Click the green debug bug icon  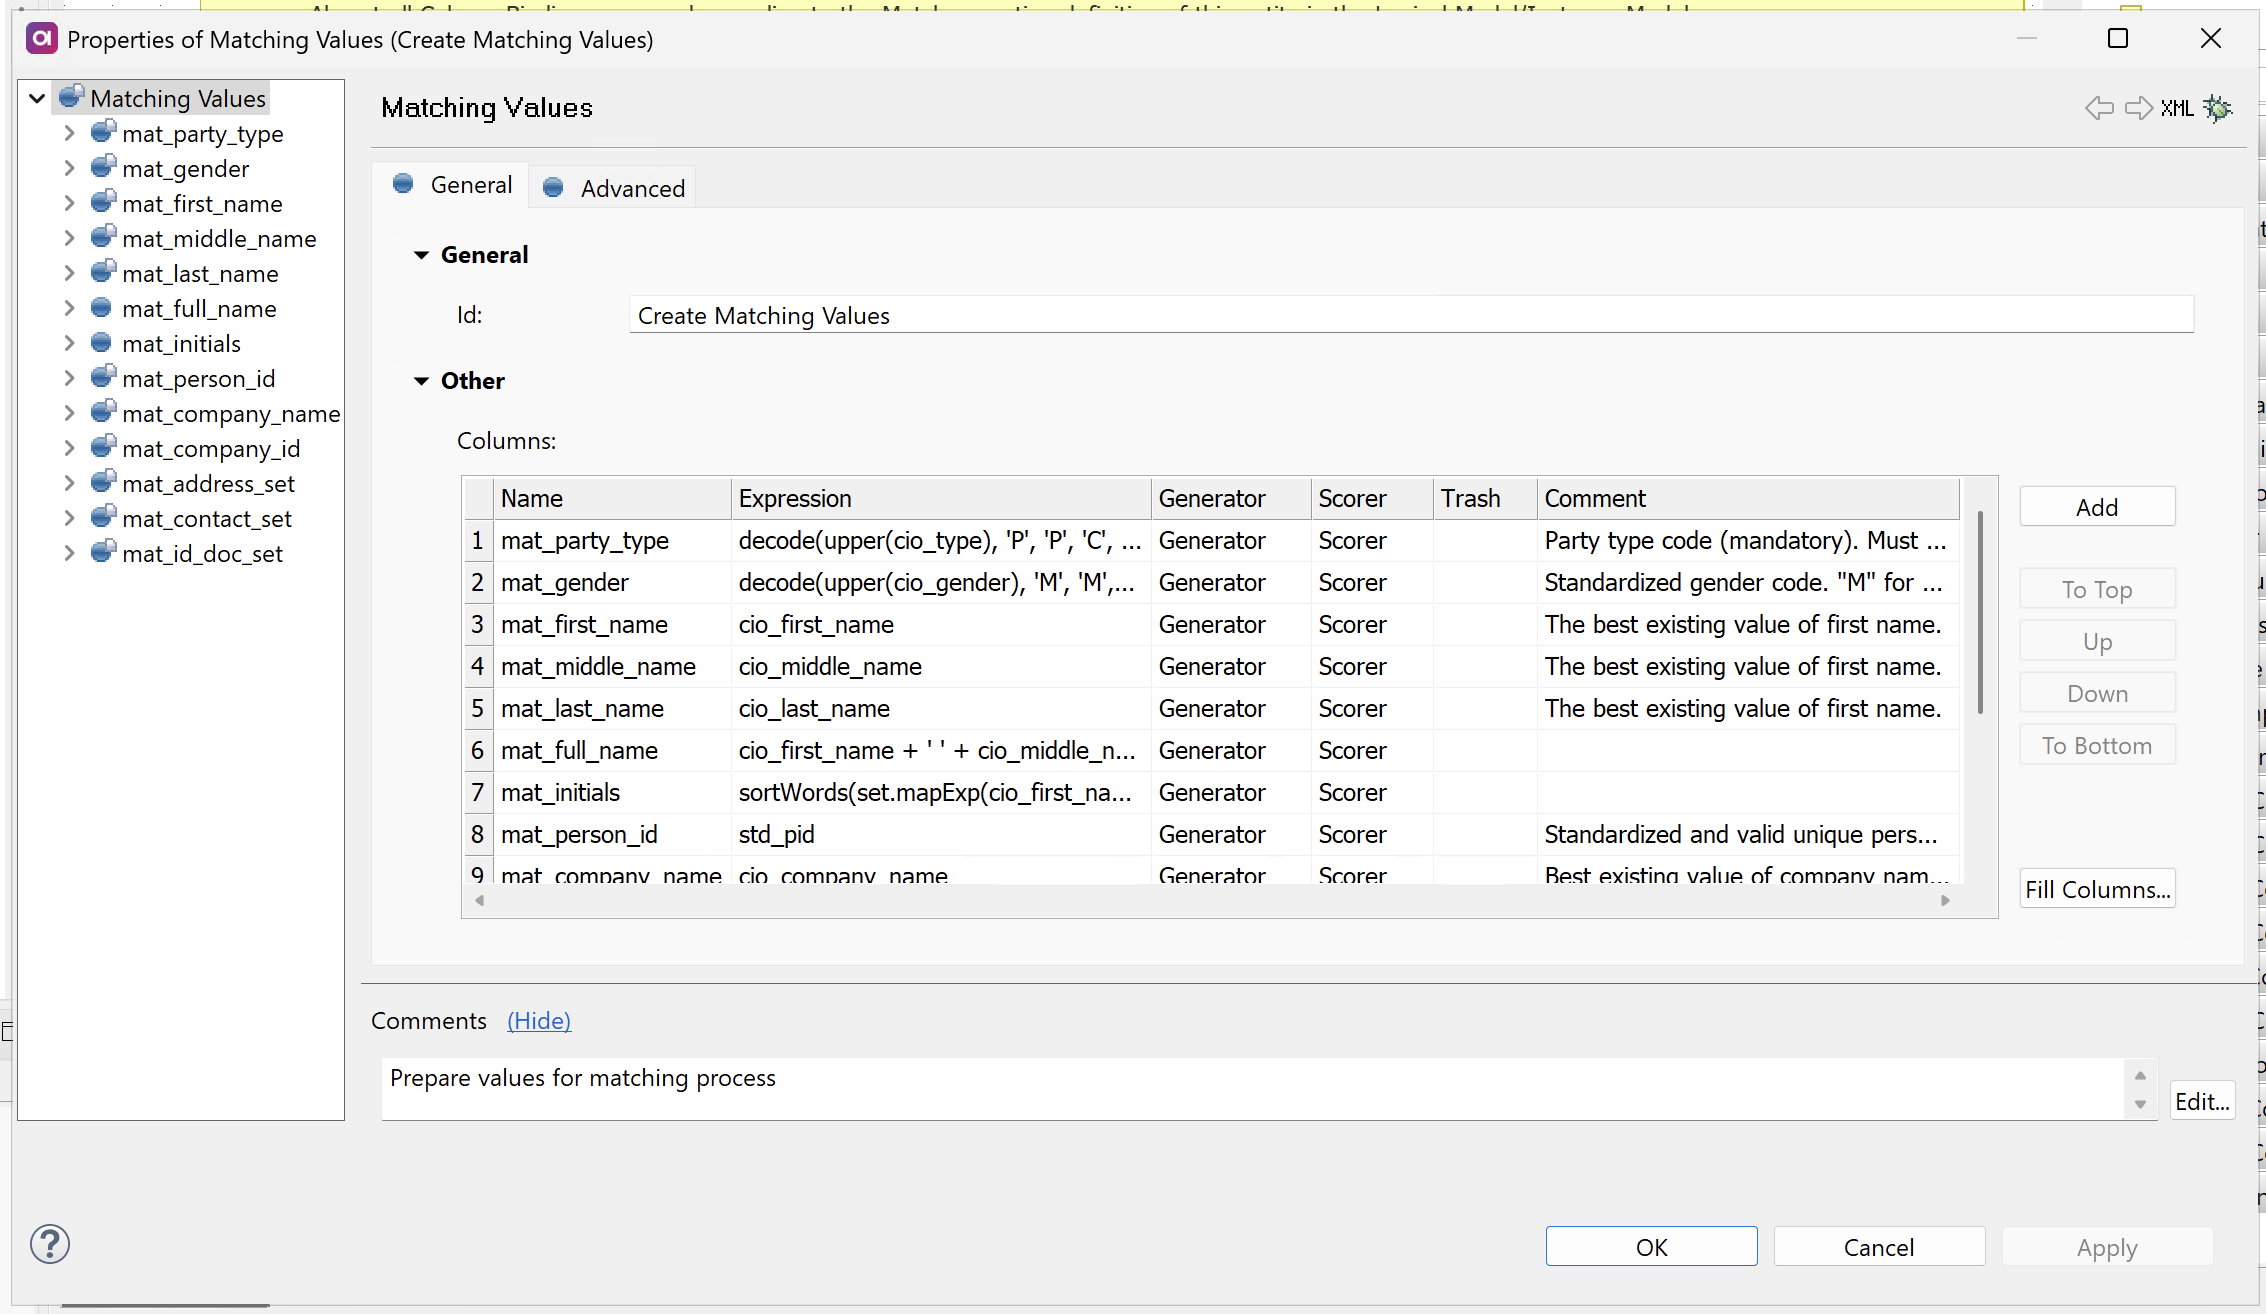(2218, 108)
